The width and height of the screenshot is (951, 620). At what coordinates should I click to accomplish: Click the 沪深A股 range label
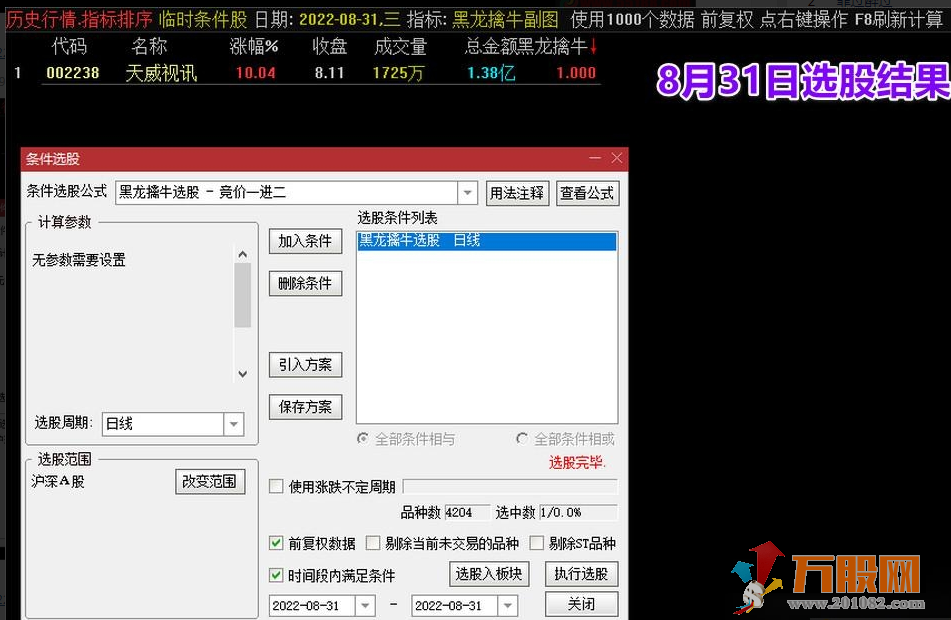click(x=58, y=482)
